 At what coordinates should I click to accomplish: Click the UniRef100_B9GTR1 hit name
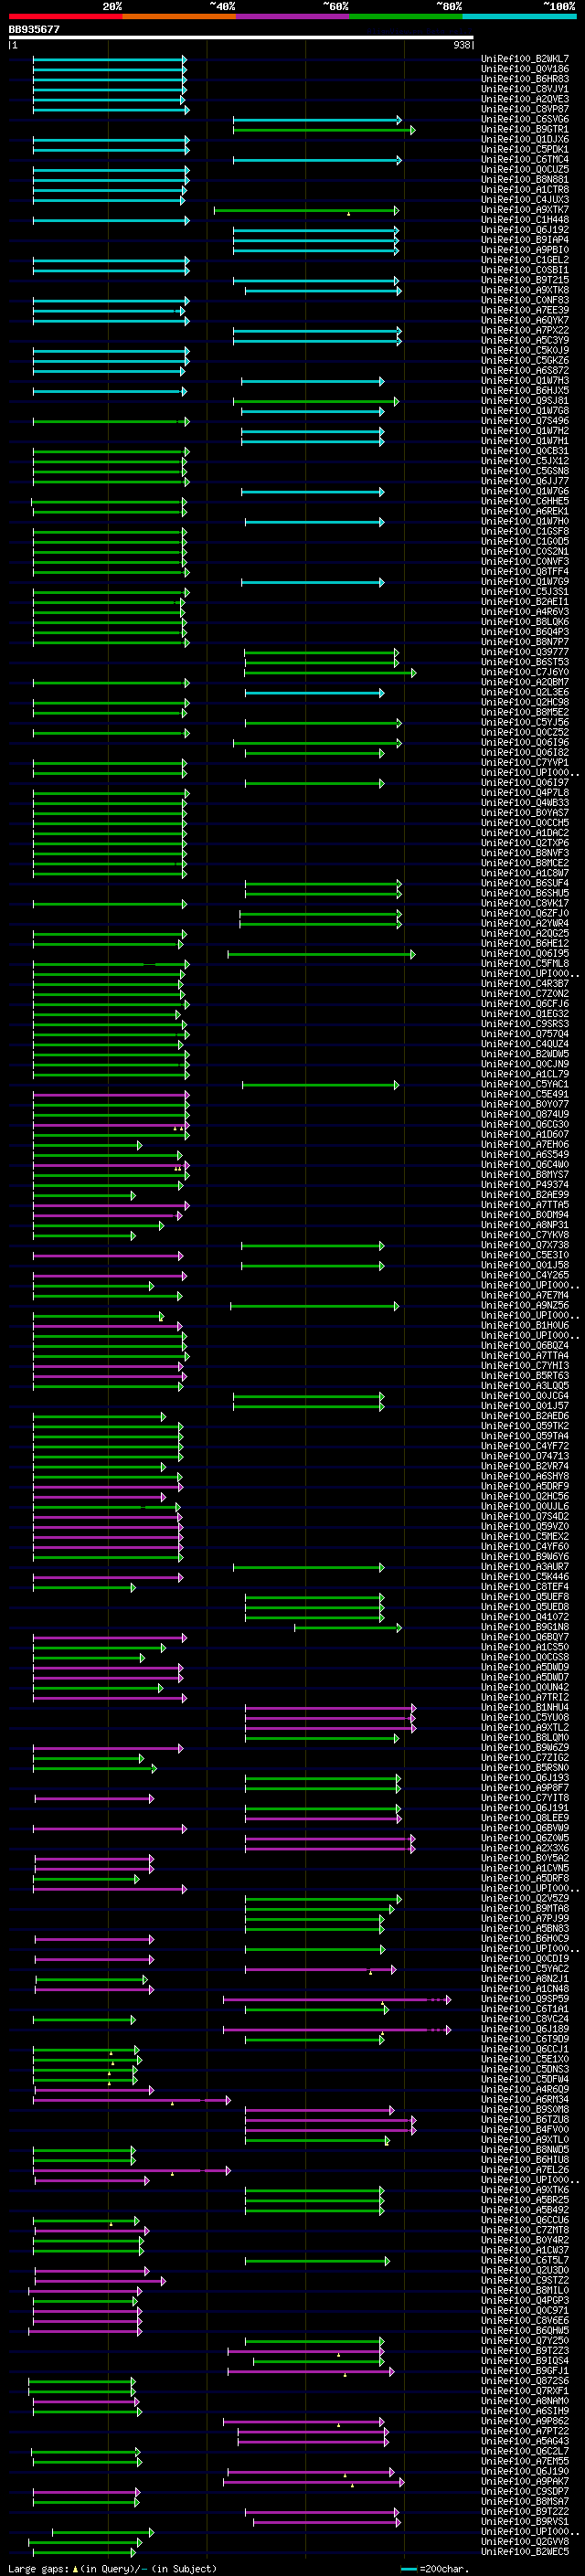point(524,129)
